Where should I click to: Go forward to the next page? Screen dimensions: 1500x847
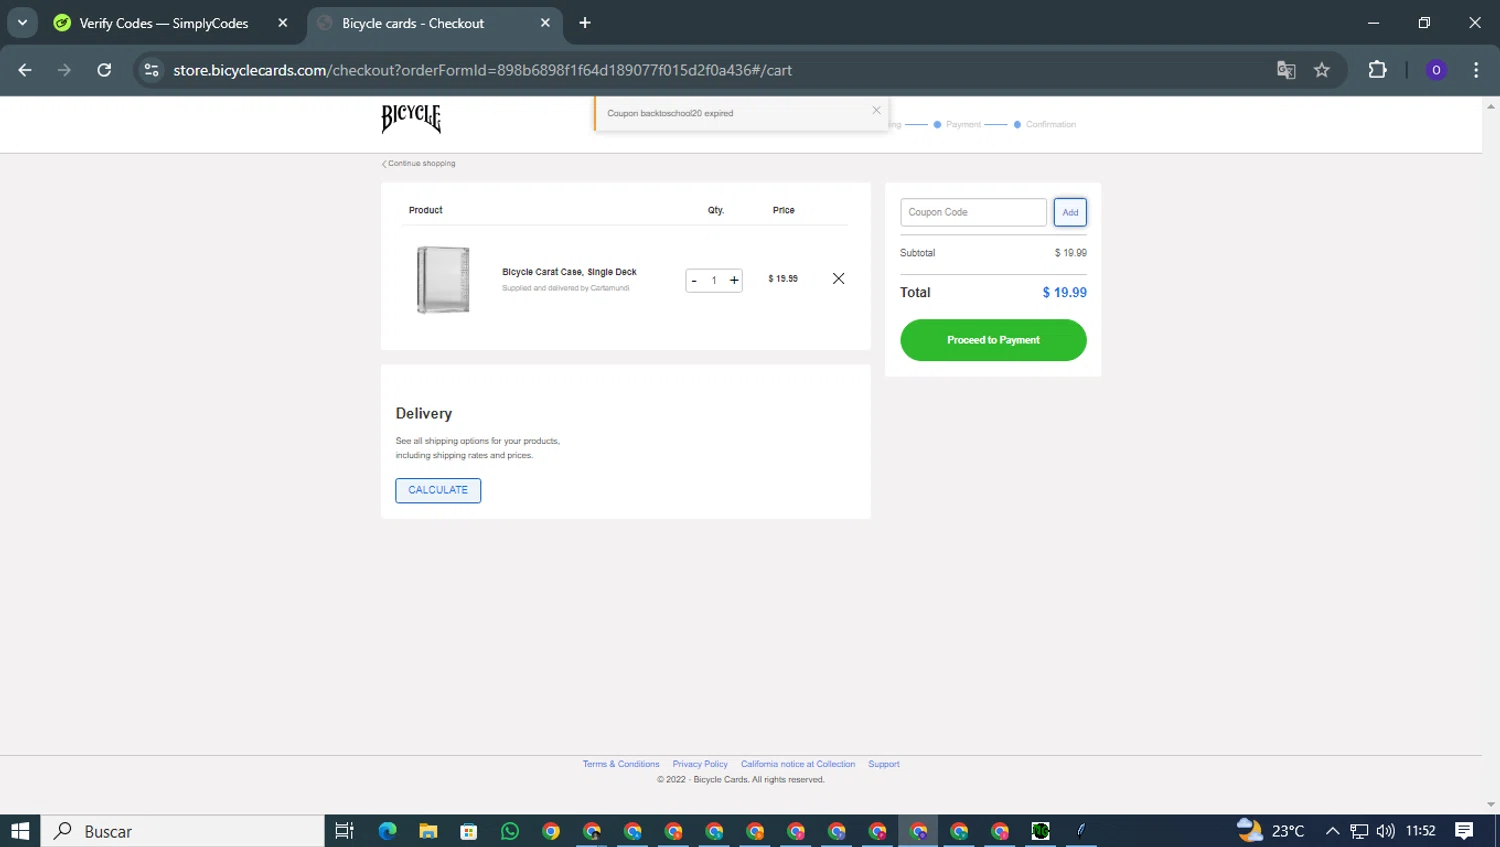tap(64, 70)
